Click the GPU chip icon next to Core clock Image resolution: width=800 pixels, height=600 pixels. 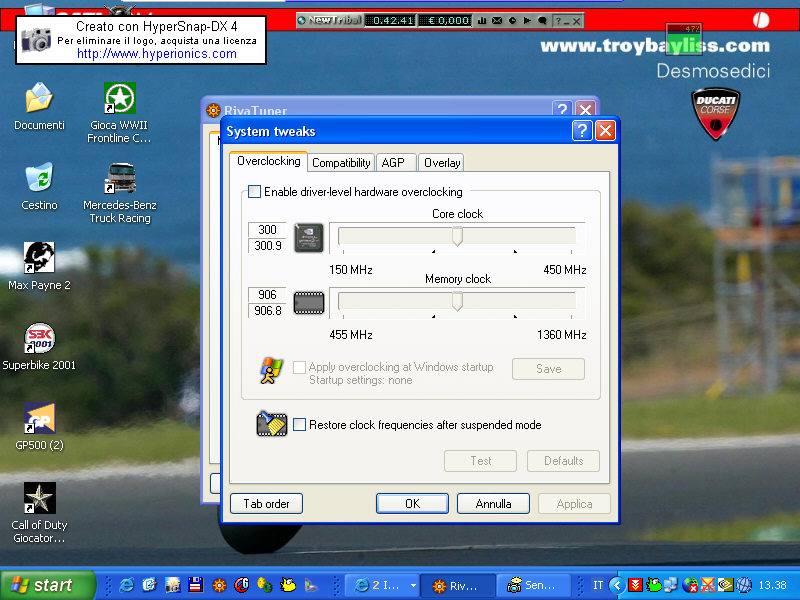point(309,238)
